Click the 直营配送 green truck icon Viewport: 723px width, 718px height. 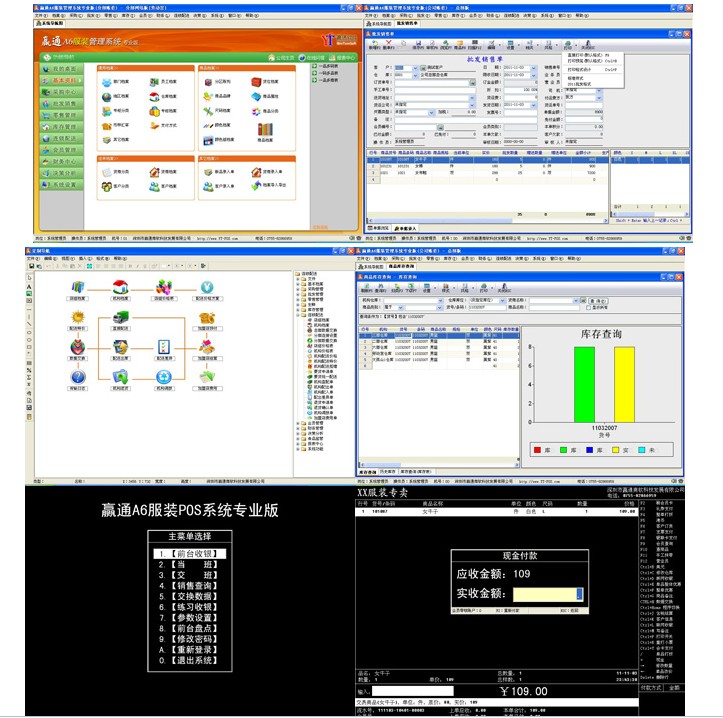point(121,319)
